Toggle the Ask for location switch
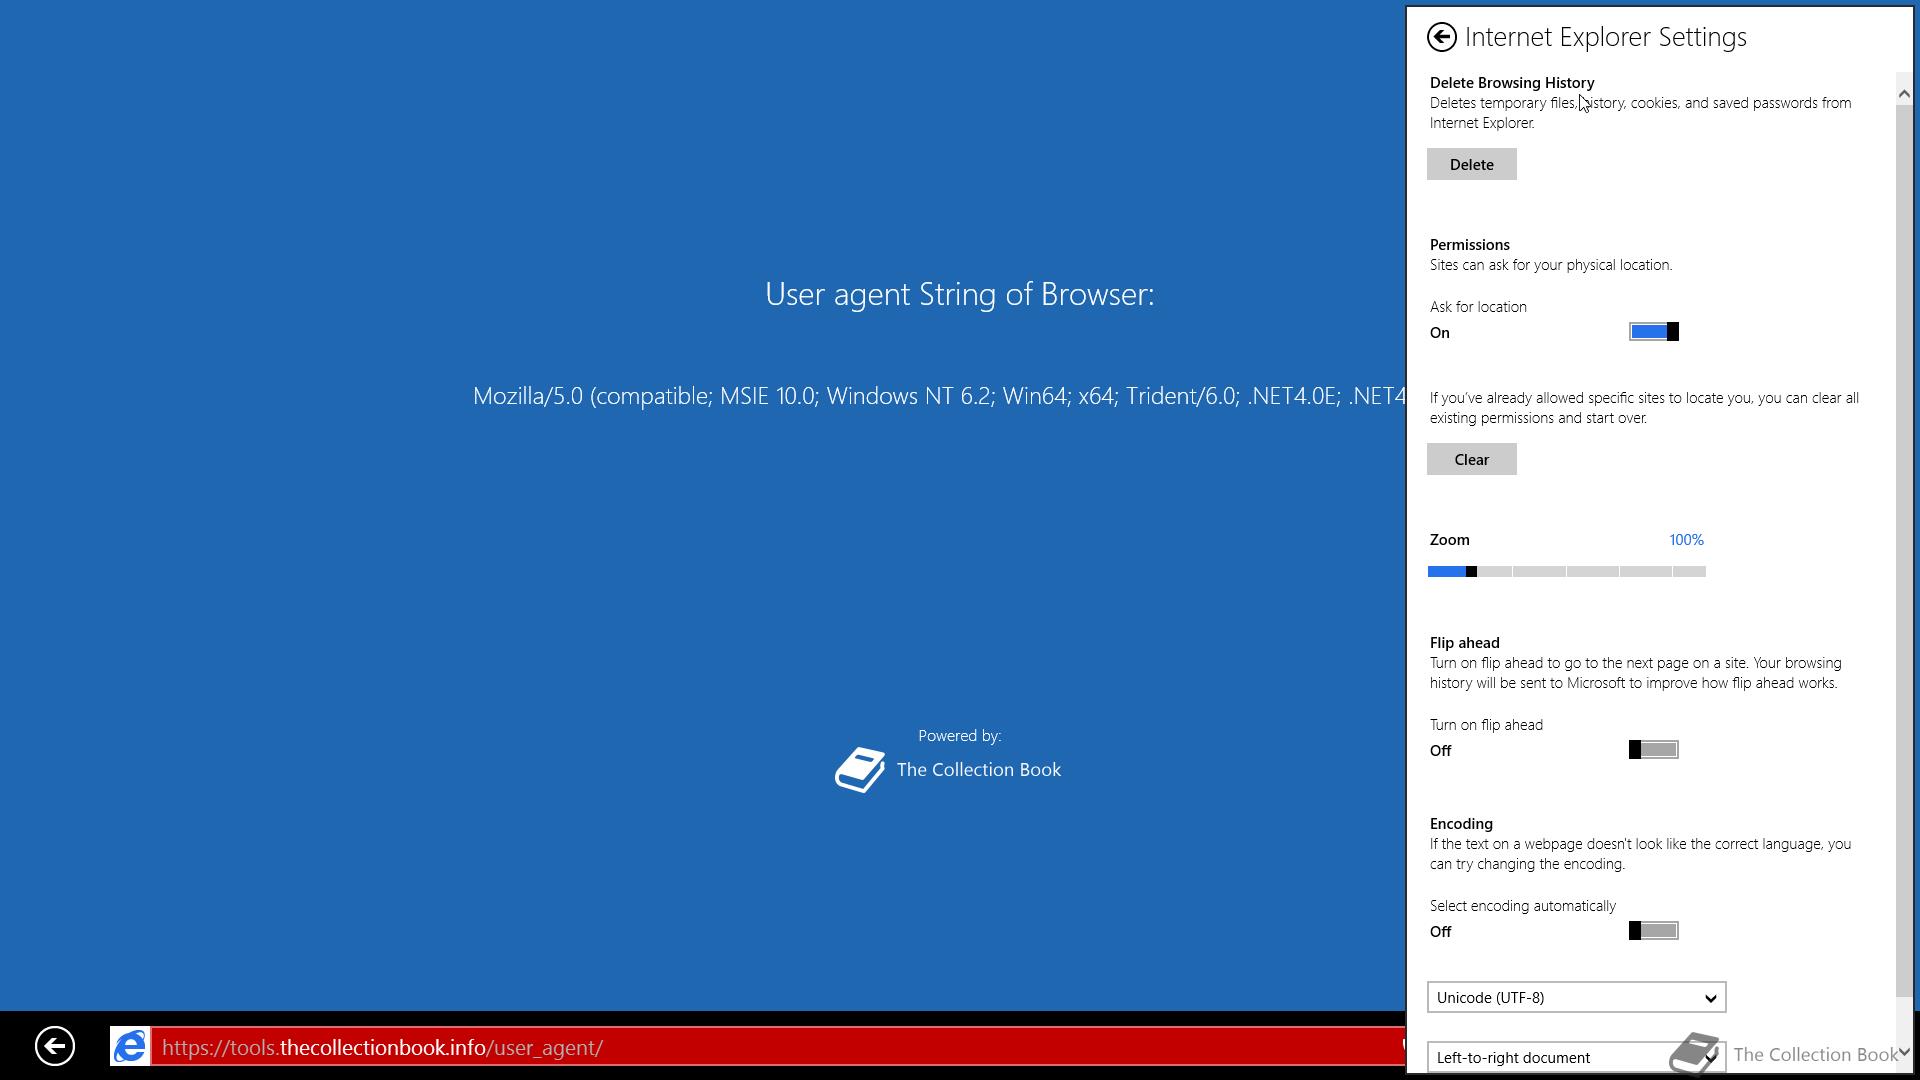 (1654, 332)
